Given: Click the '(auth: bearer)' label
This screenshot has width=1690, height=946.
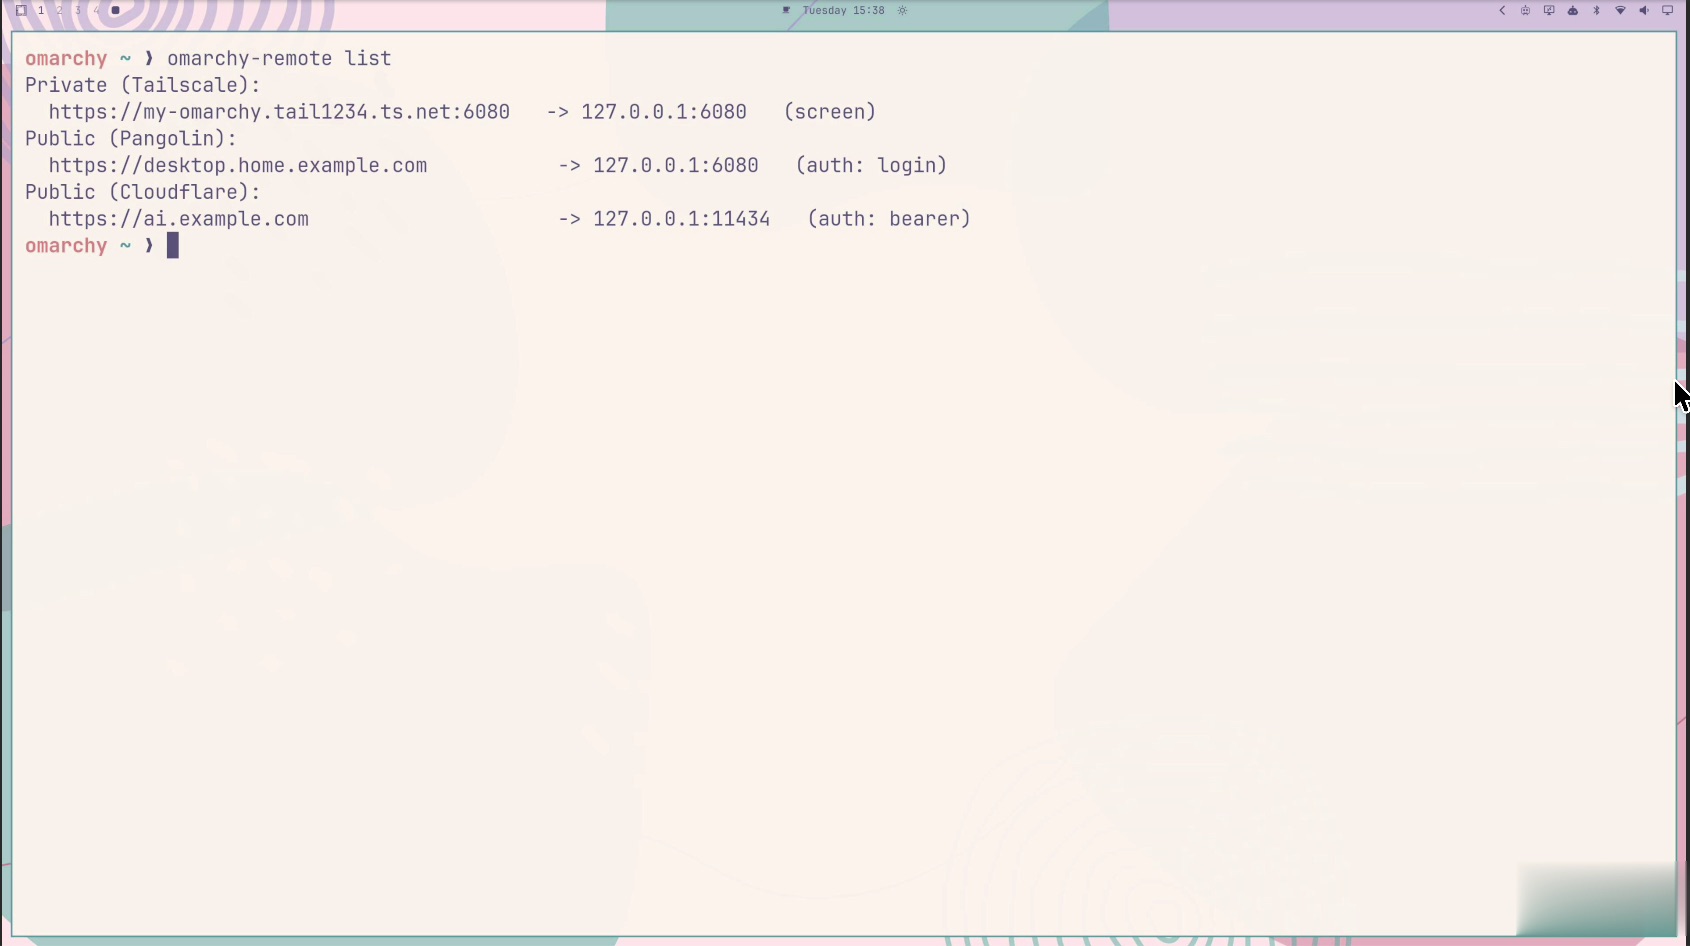Looking at the screenshot, I should [889, 219].
